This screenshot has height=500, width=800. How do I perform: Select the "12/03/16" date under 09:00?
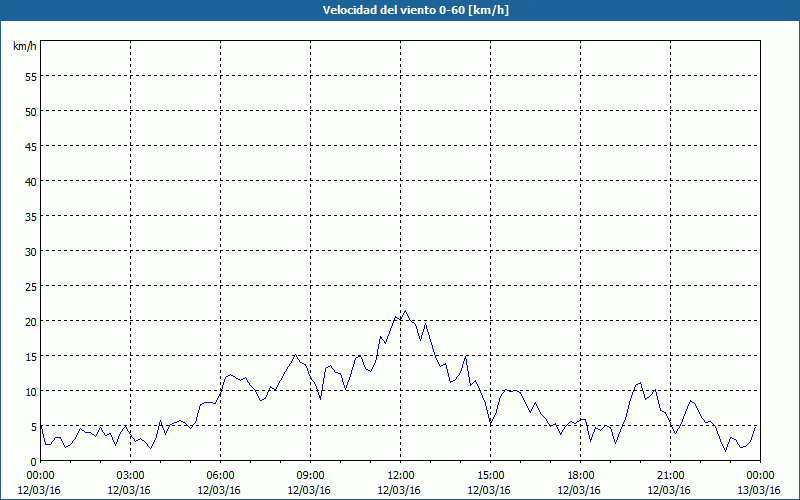309,490
